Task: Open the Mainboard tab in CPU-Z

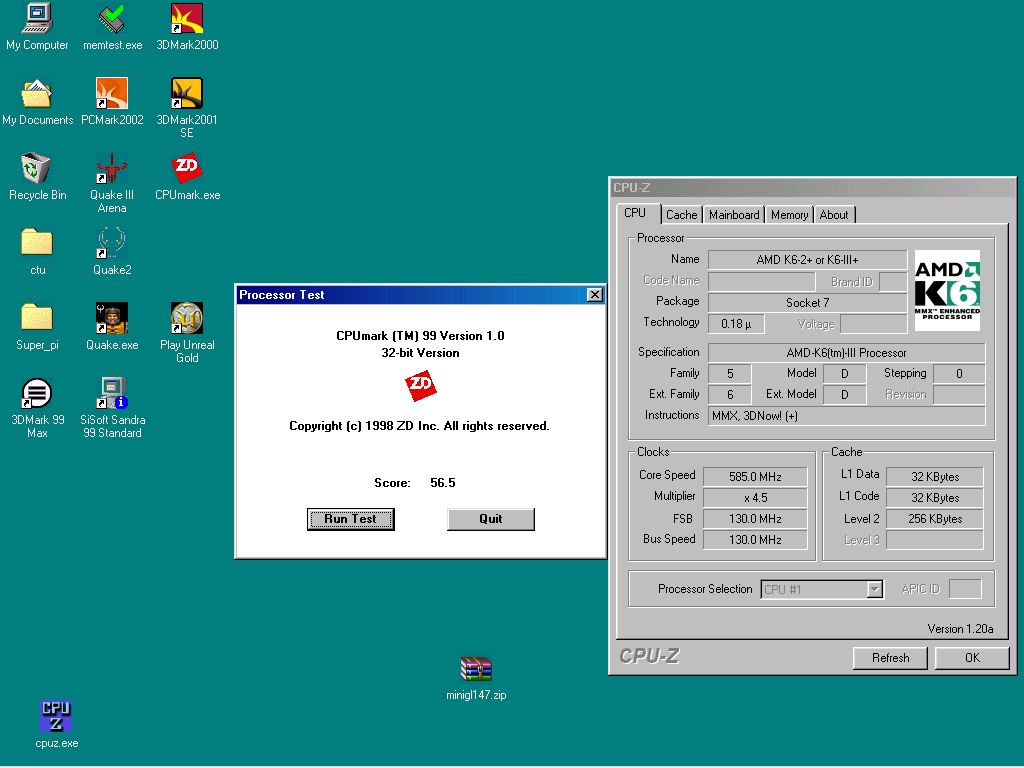Action: 734,215
